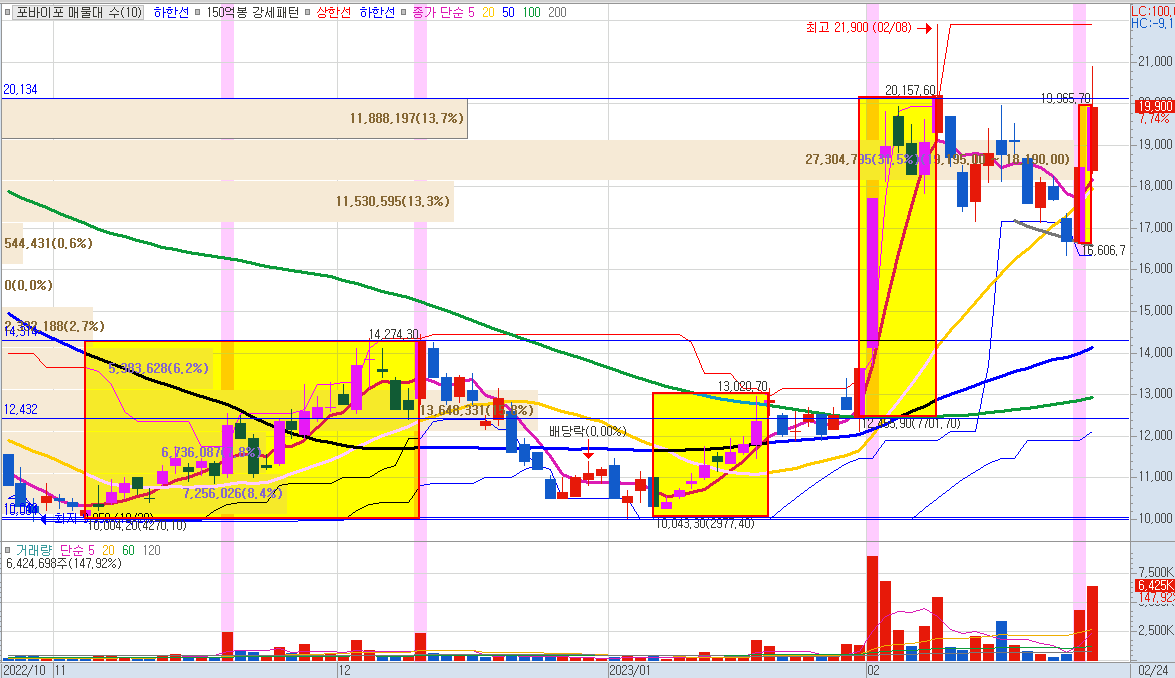Click the red 19,900 current price tag
The height and width of the screenshot is (678, 1175).
(x=1154, y=107)
